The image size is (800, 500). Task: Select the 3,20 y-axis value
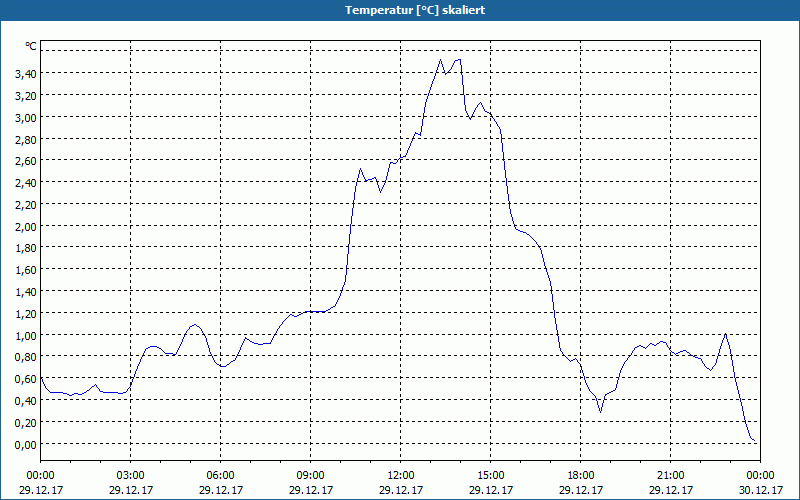coord(26,96)
